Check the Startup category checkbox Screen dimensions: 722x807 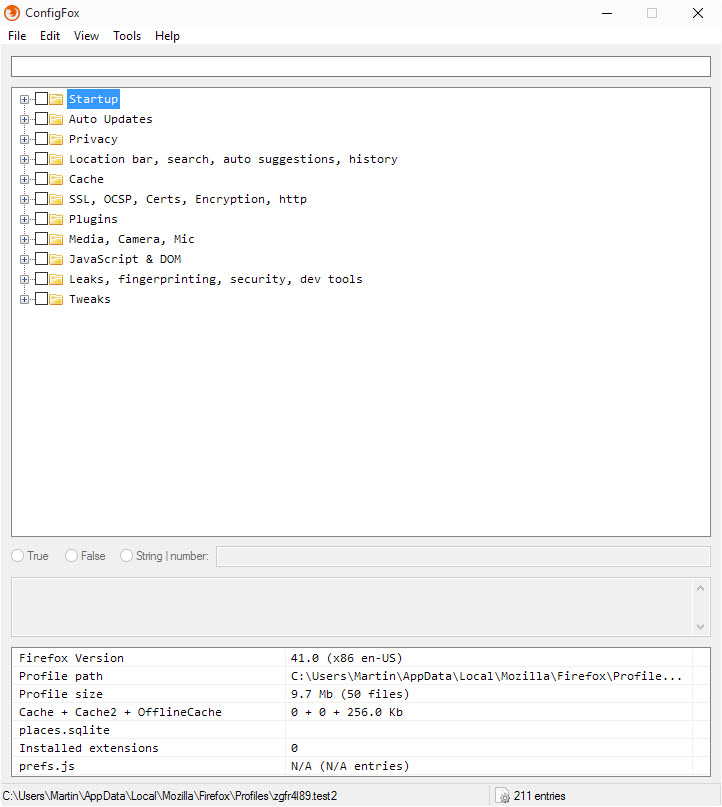(41, 98)
